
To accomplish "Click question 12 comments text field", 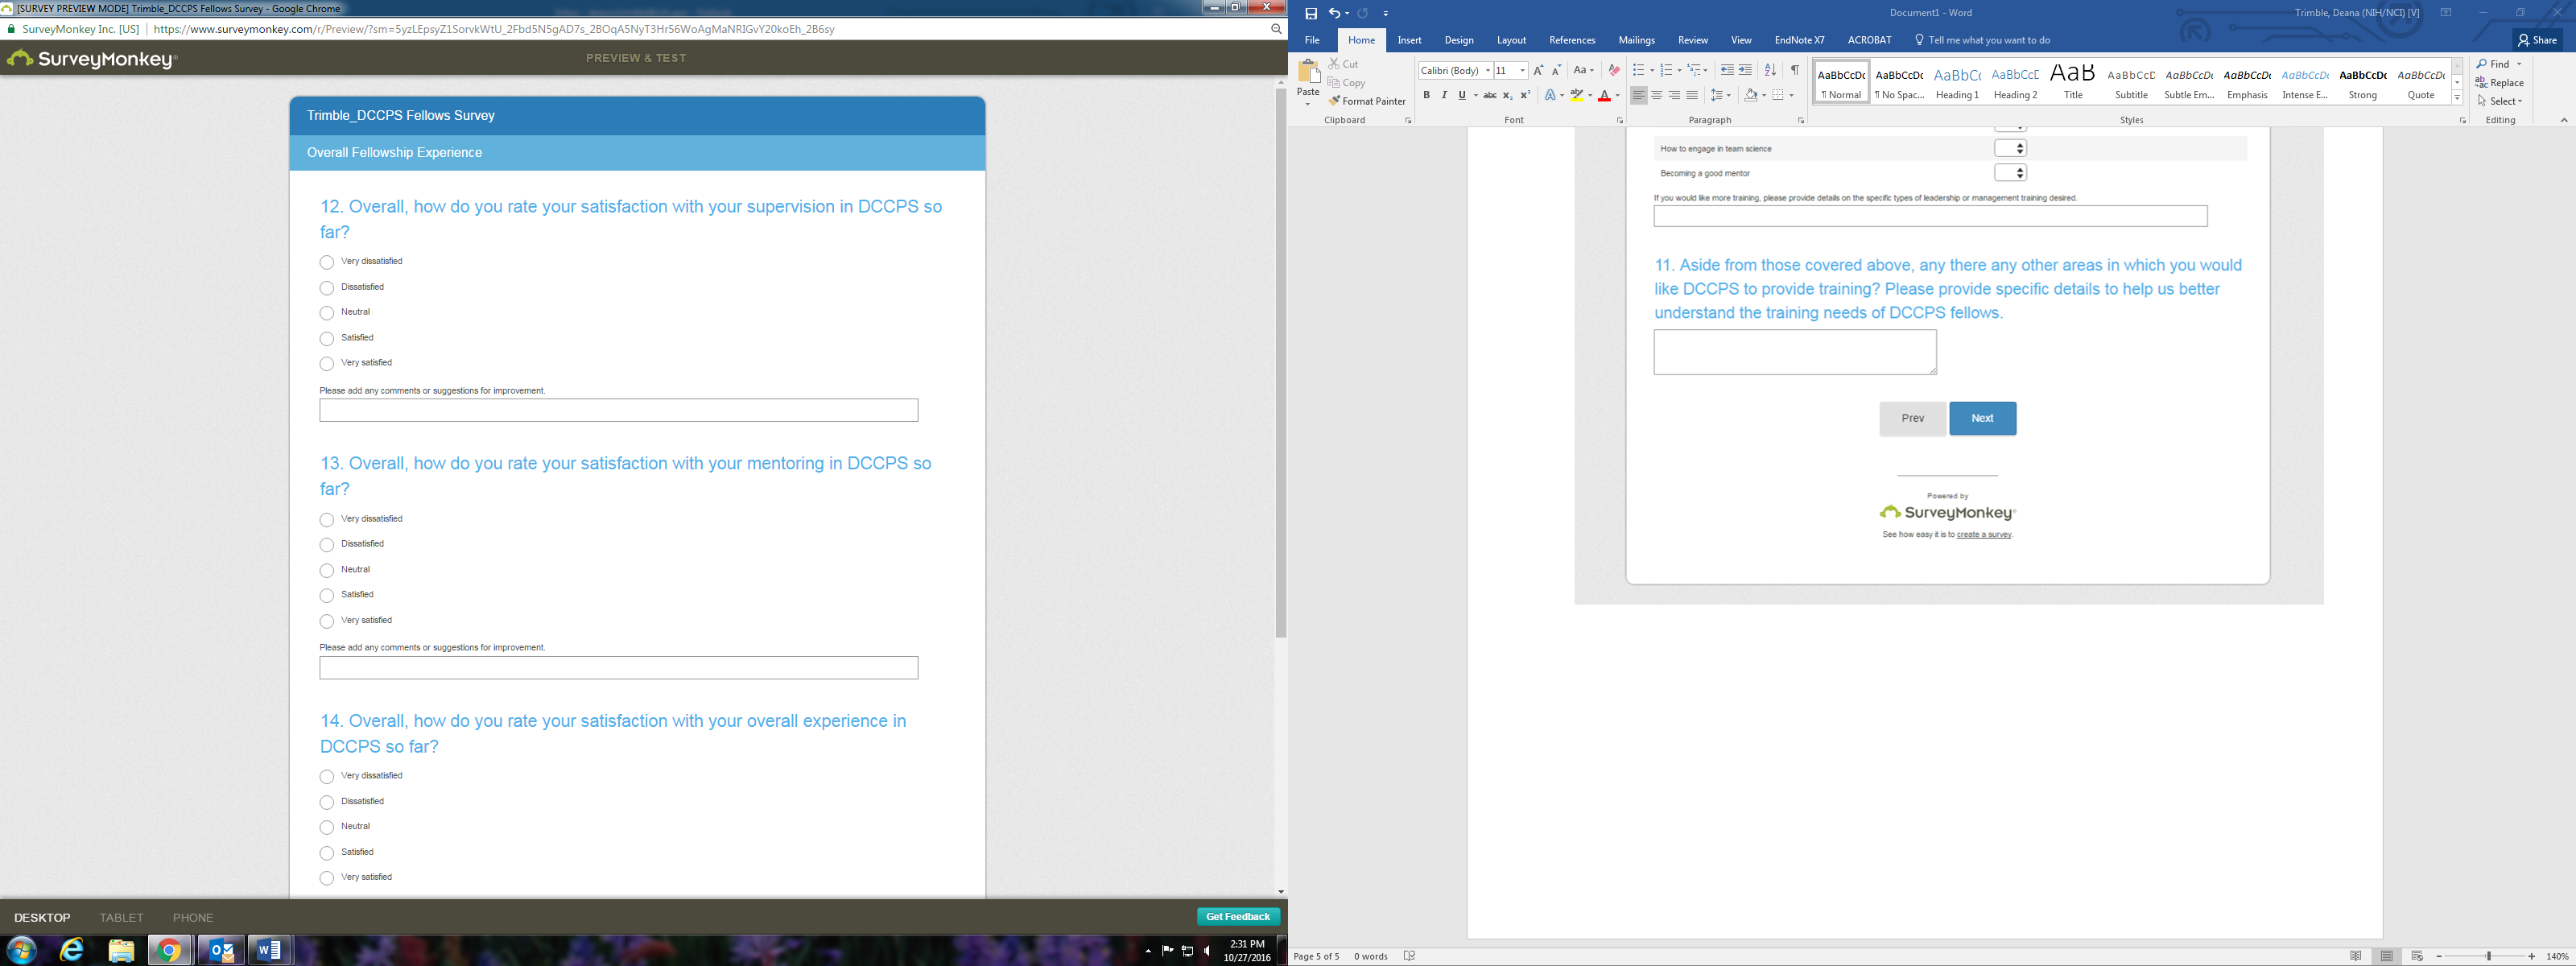I will 618,410.
